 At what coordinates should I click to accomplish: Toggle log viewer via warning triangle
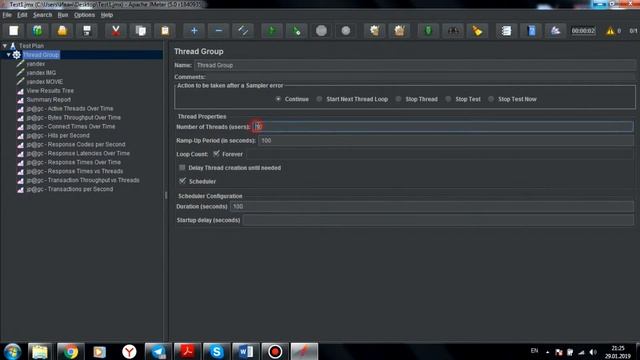pyautogui.click(x=610, y=31)
